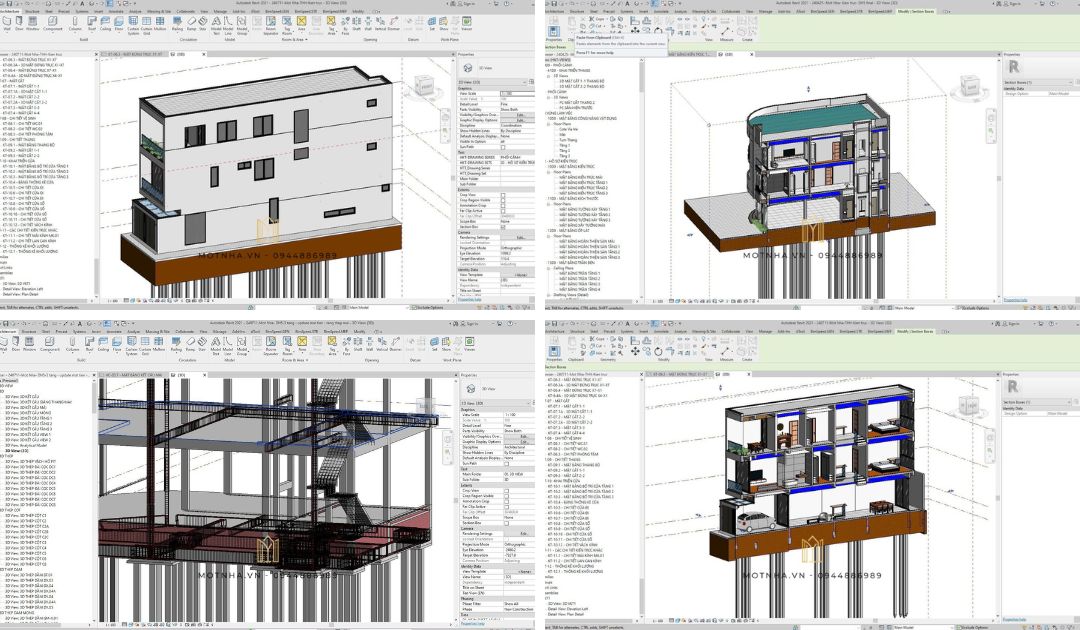This screenshot has width=1080, height=630.
Task: Select the Column tool in top-left window
Action: point(75,24)
